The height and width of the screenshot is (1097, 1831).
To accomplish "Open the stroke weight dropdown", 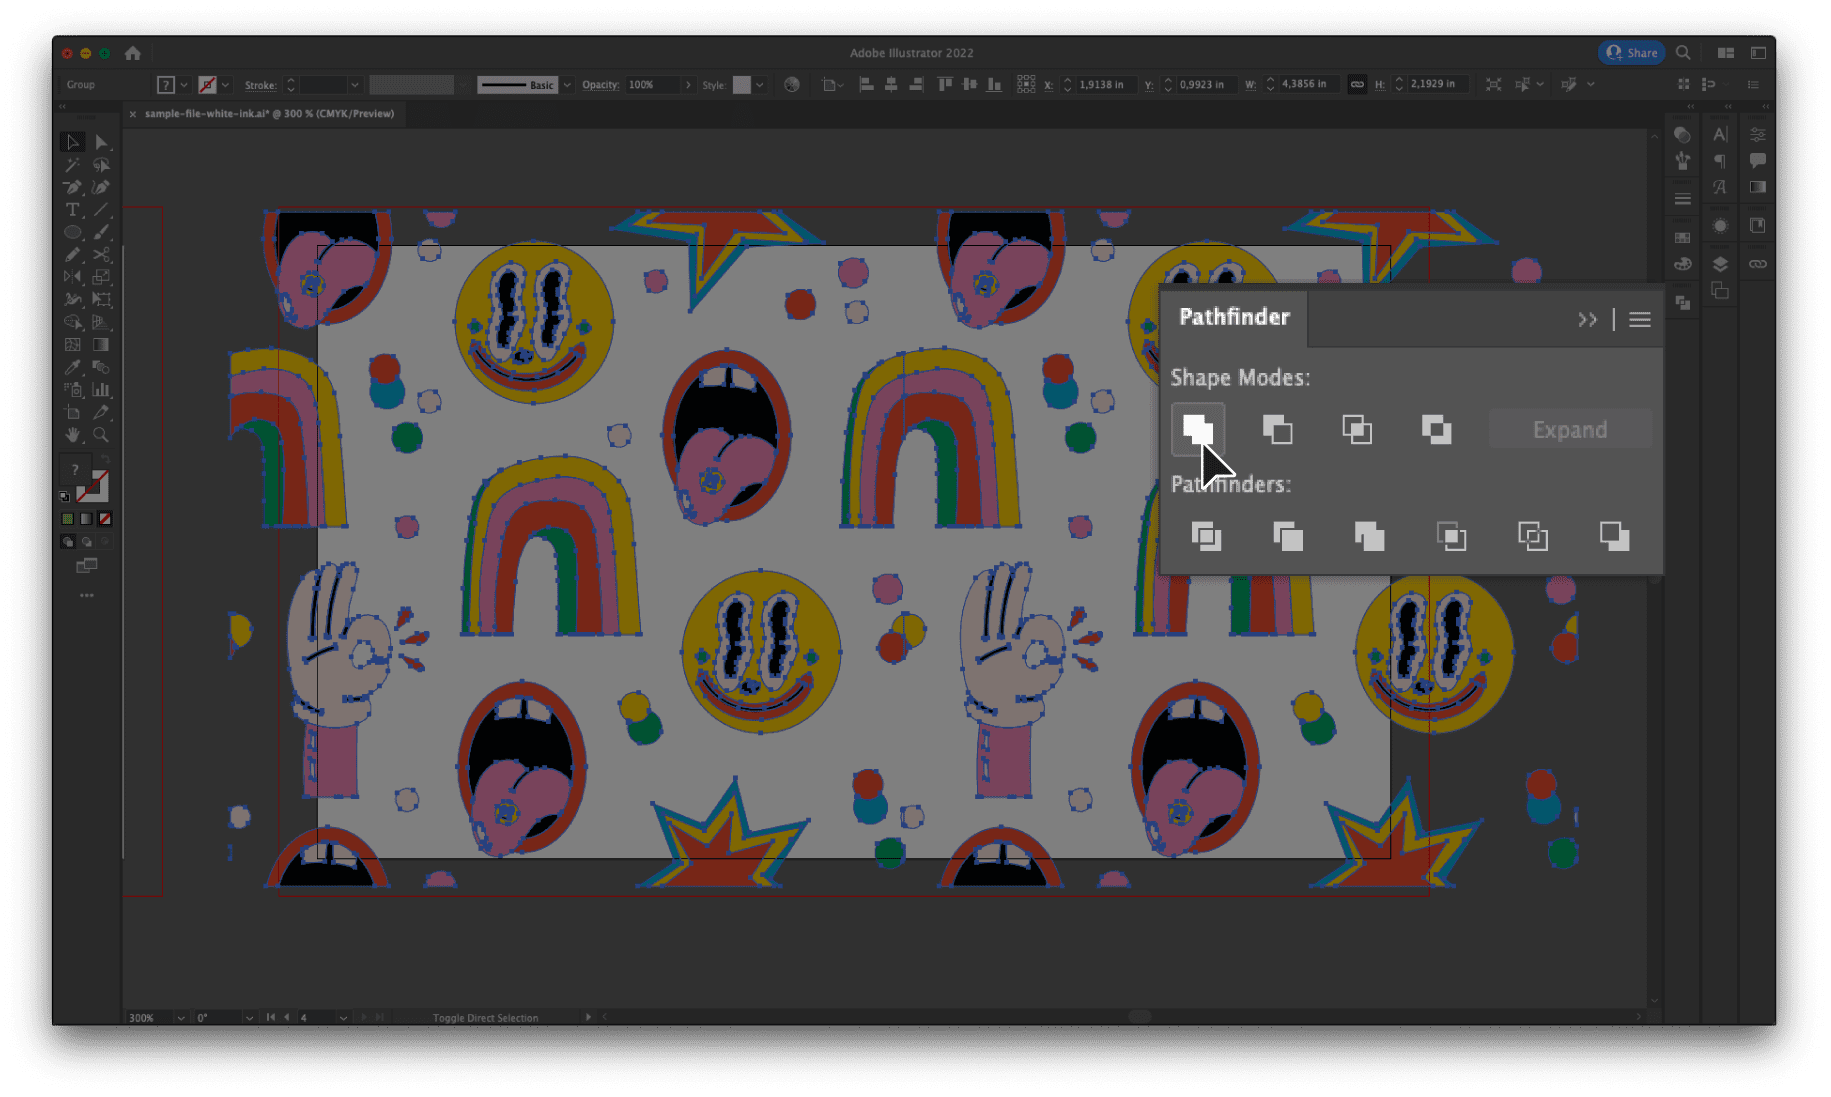I will 354,85.
